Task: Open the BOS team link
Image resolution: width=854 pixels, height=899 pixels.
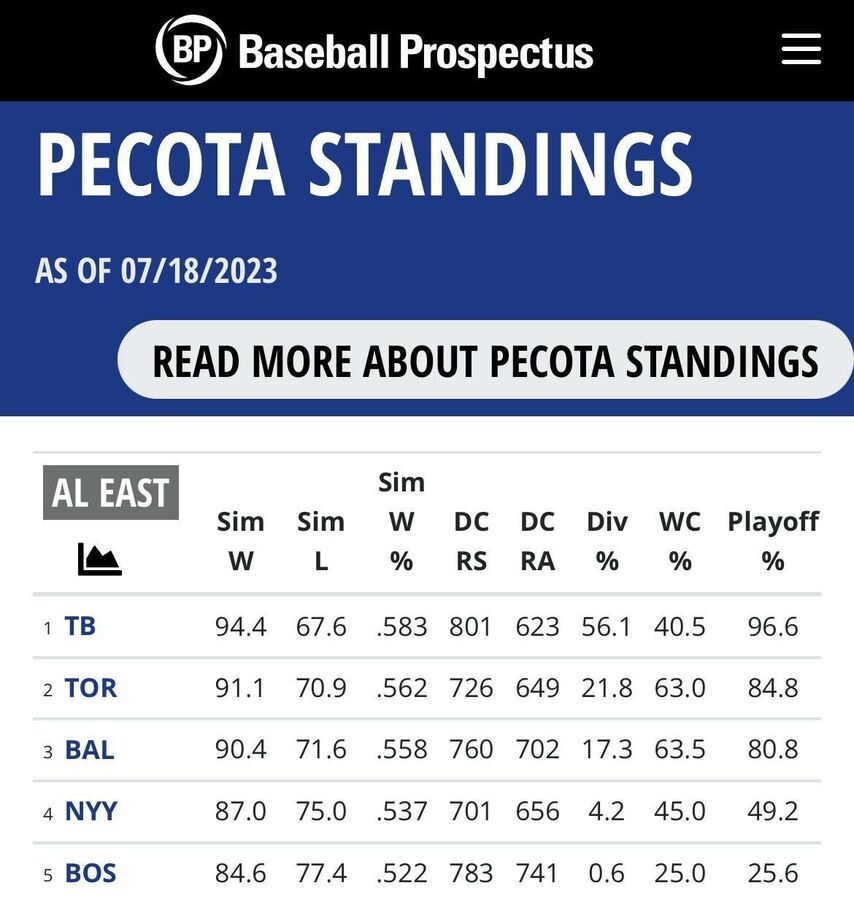Action: click(x=91, y=873)
